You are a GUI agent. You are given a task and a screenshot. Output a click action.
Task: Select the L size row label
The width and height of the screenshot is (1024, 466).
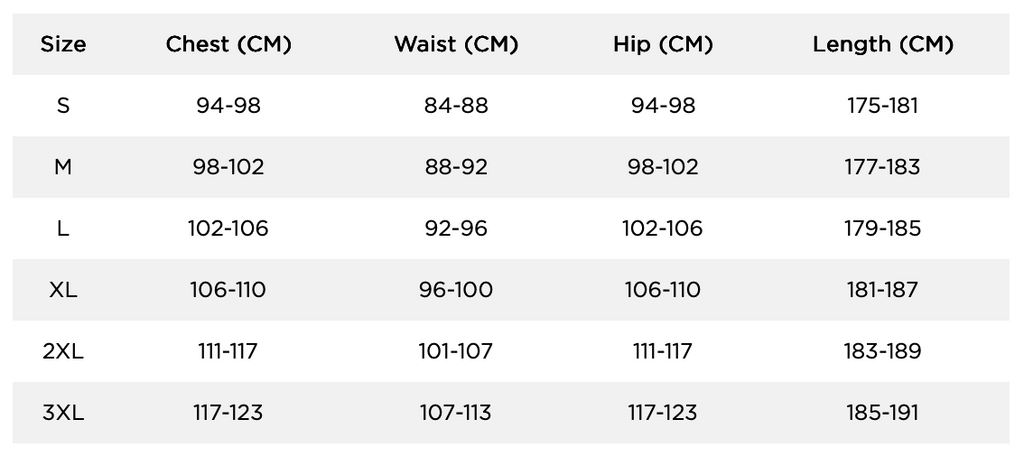pos(63,228)
